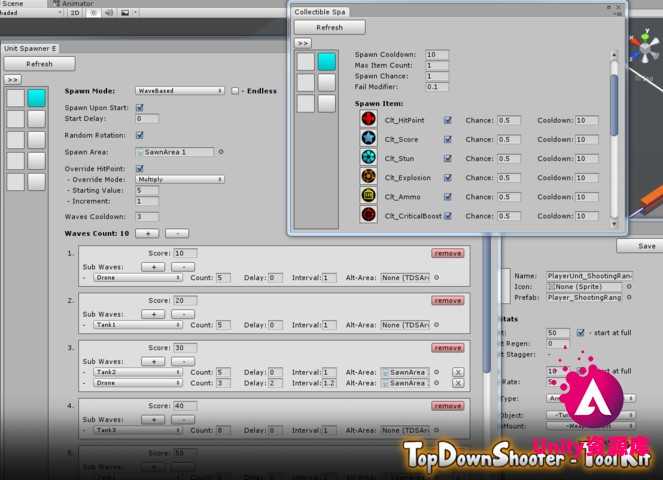This screenshot has width=663, height=480.
Task: Click the Clt_CriticalBoost item icon
Action: [368, 214]
